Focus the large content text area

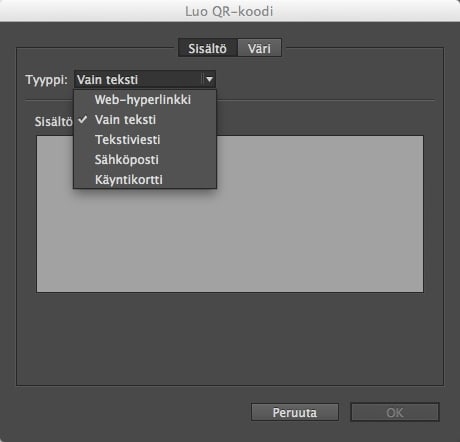[x=230, y=214]
